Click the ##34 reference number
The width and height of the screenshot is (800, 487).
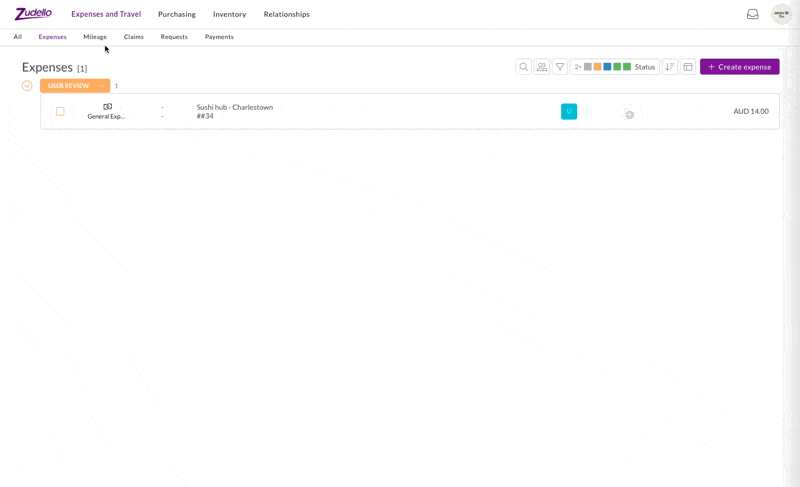[205, 116]
